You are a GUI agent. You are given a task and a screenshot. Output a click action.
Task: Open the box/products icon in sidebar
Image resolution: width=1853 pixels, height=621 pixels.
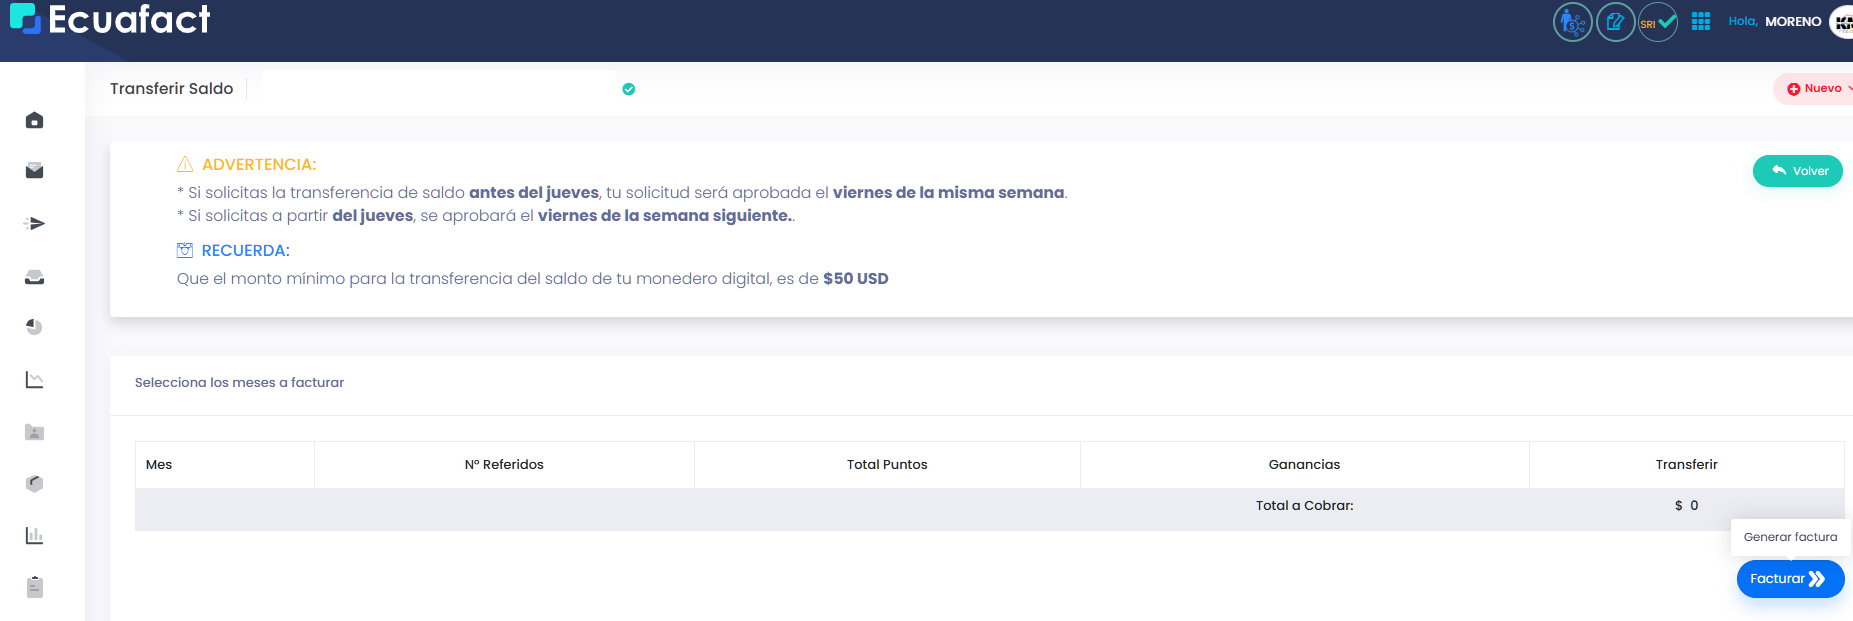point(34,484)
